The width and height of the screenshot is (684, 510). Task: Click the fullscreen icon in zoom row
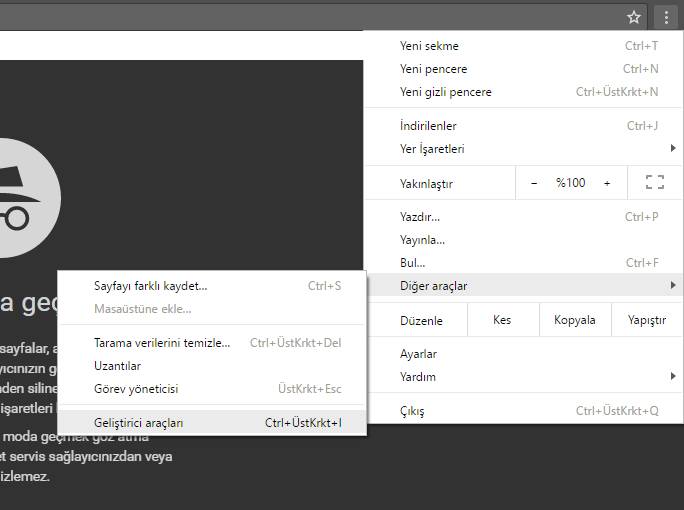click(x=655, y=183)
